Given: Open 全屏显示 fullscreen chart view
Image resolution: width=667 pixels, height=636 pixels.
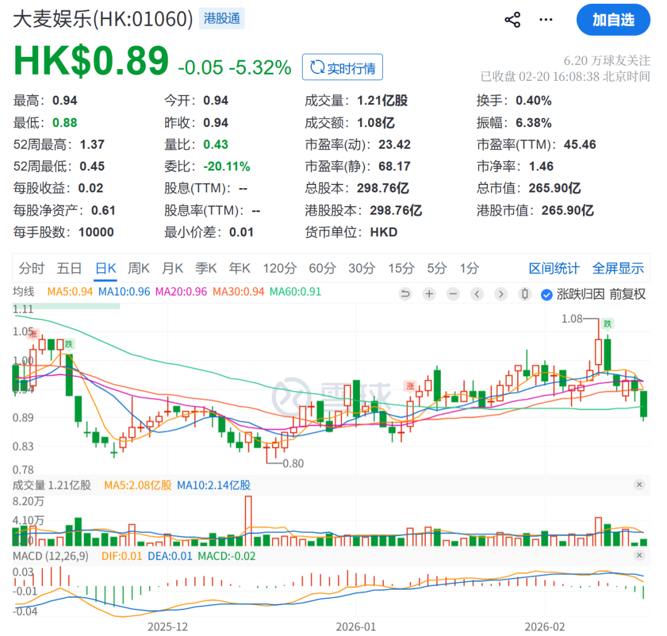Looking at the screenshot, I should pos(617,268).
